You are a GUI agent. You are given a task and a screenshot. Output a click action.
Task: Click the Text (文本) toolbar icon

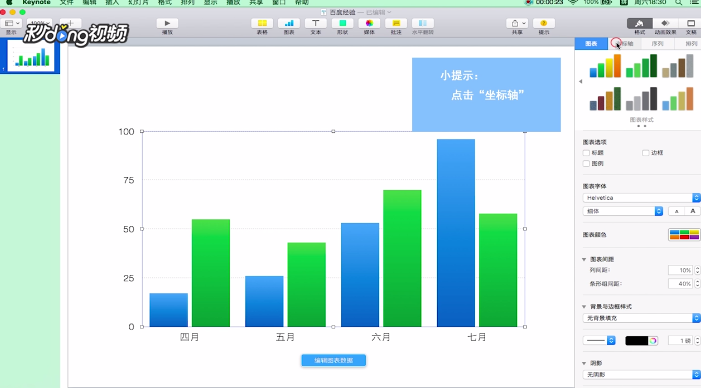[316, 23]
